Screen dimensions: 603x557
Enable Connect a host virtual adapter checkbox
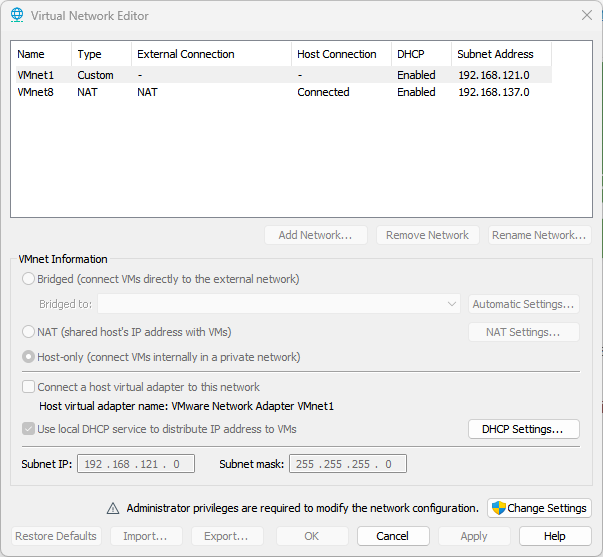coord(28,387)
